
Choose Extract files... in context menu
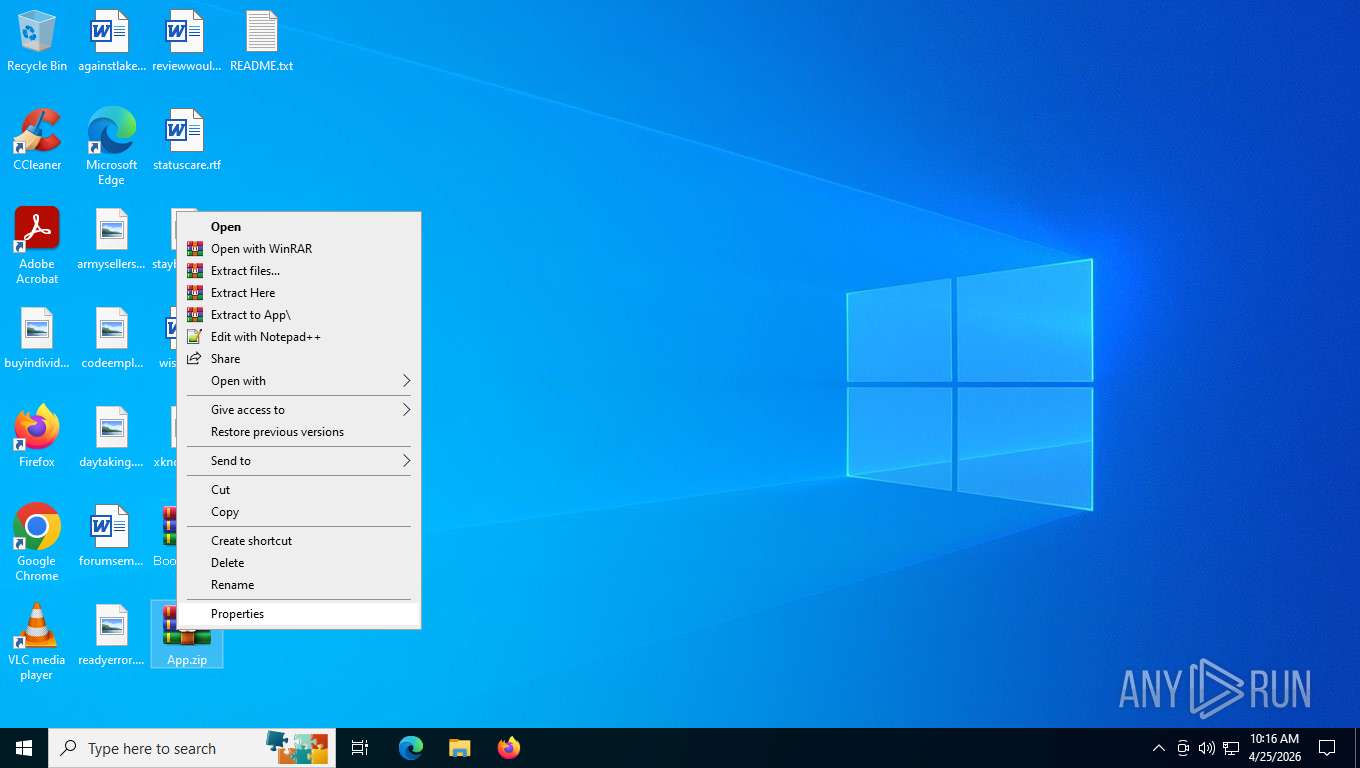(299, 271)
